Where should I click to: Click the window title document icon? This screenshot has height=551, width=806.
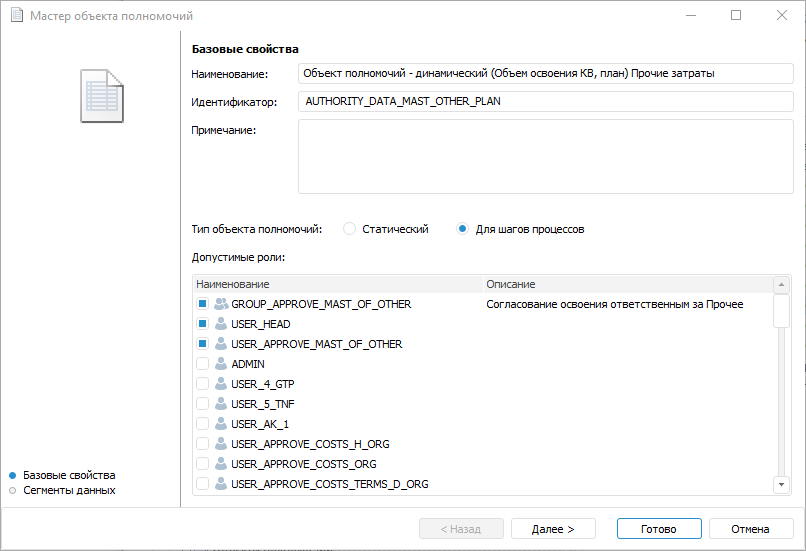click(x=15, y=16)
